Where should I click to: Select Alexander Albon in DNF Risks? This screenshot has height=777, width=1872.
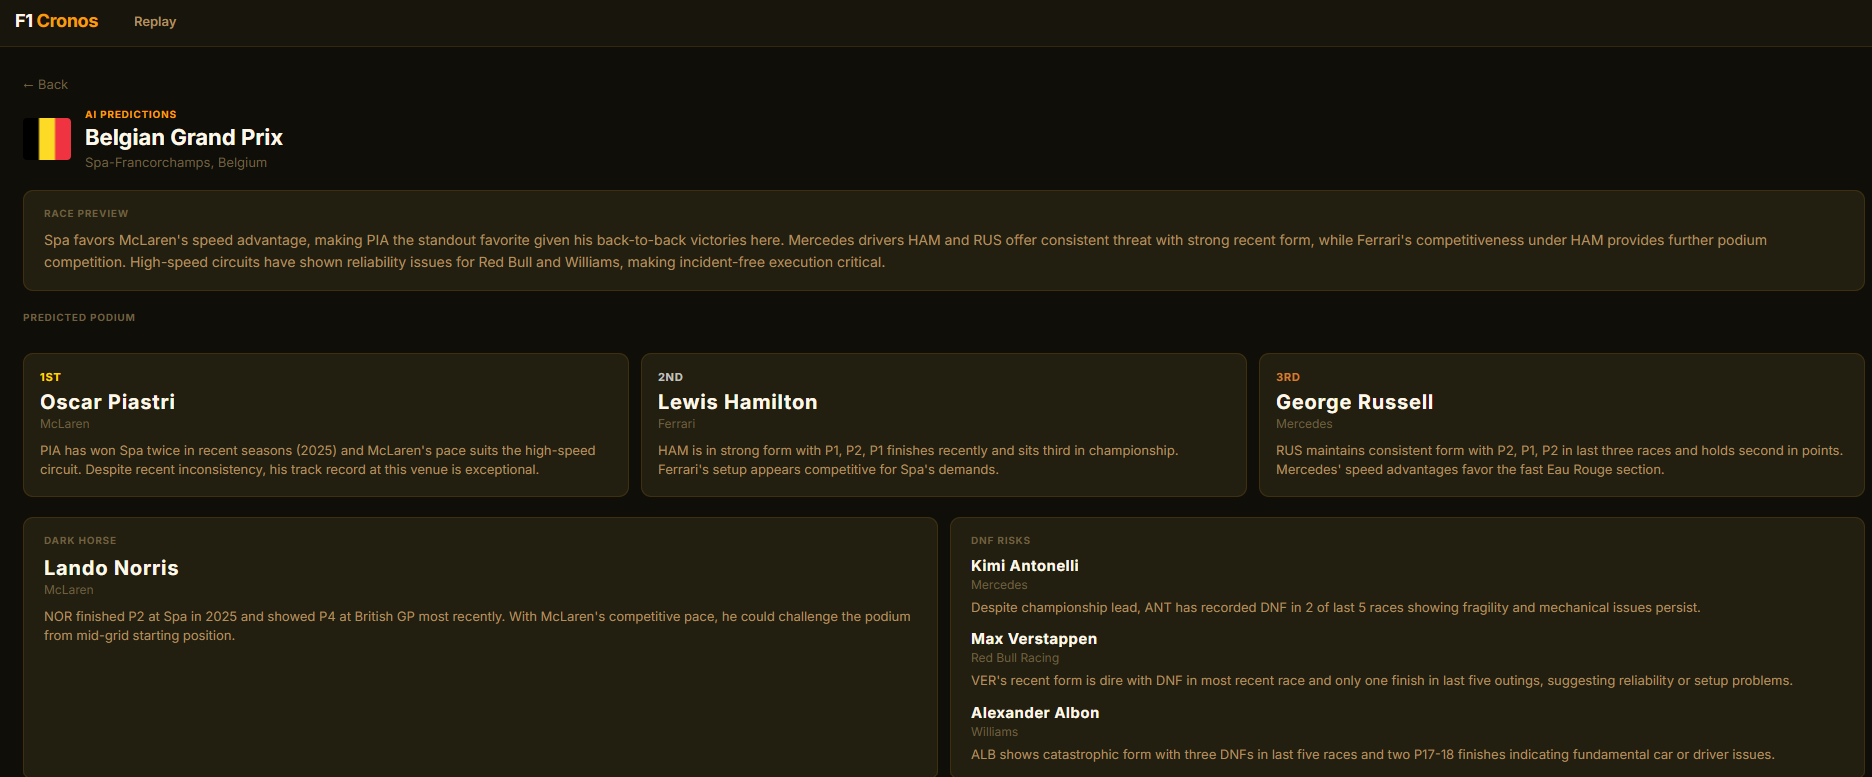[x=1035, y=713]
